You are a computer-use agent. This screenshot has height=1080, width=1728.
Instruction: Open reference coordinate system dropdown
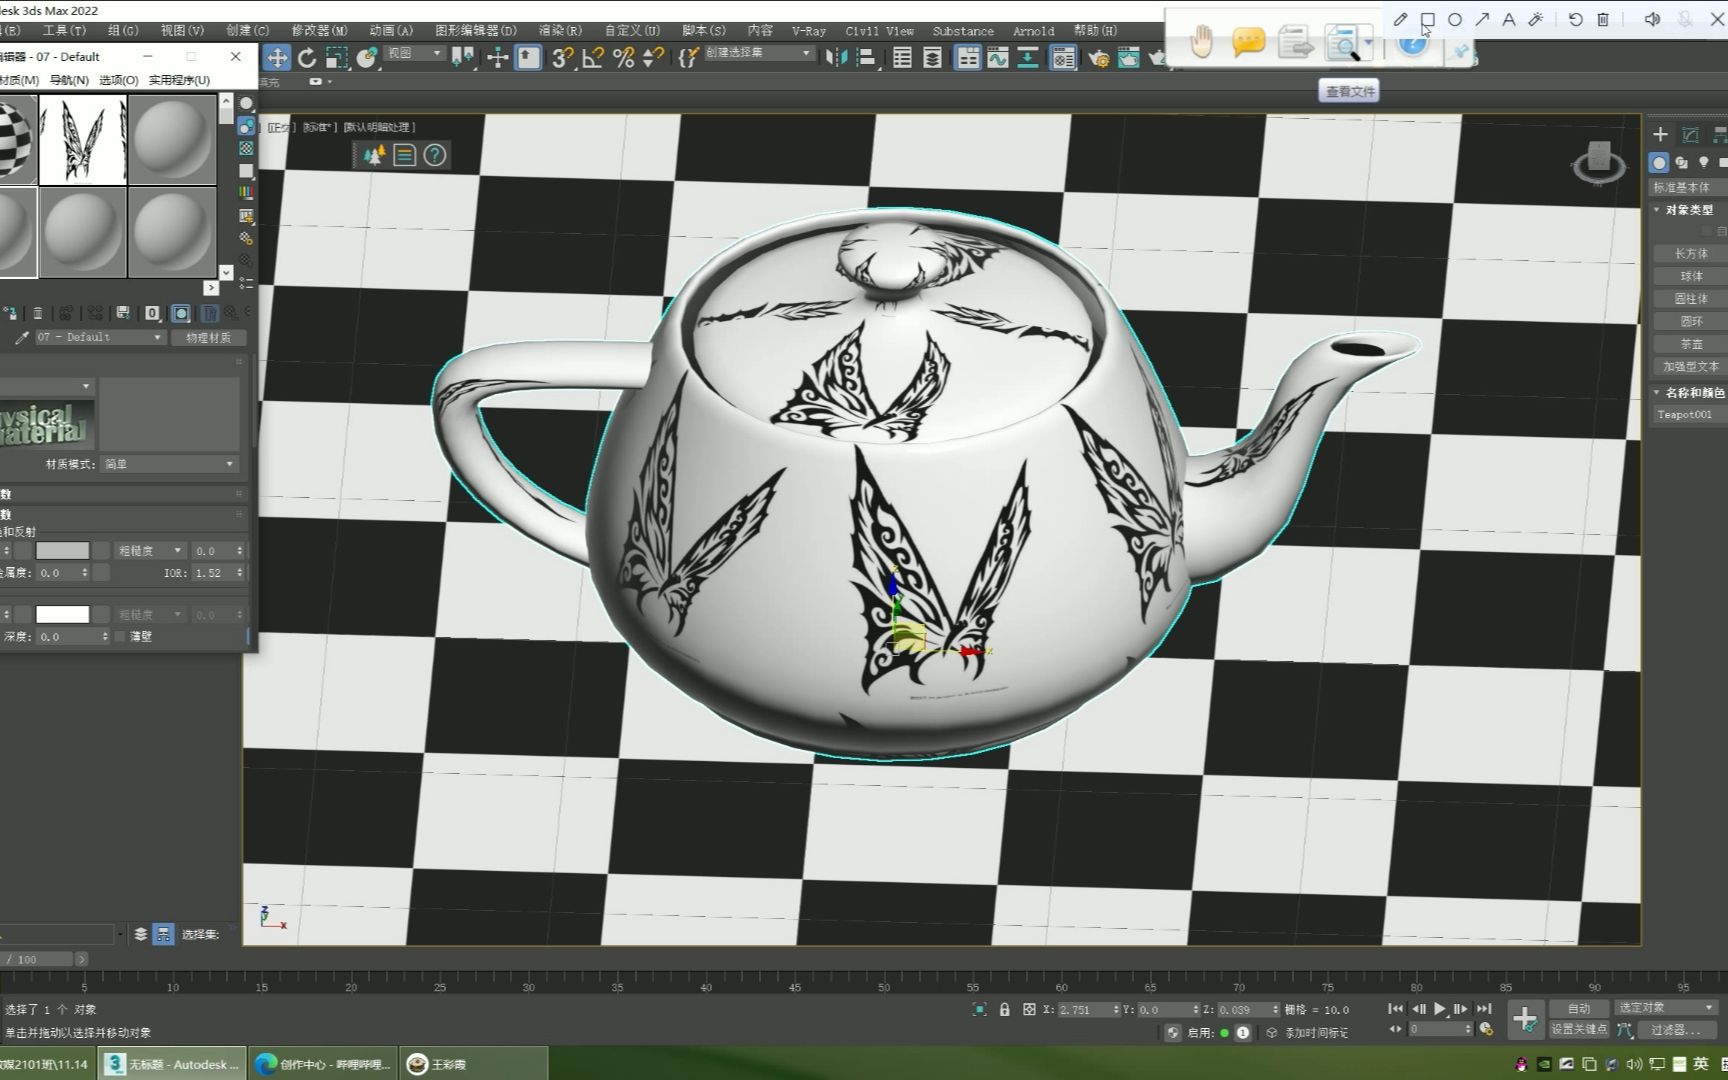[x=415, y=53]
